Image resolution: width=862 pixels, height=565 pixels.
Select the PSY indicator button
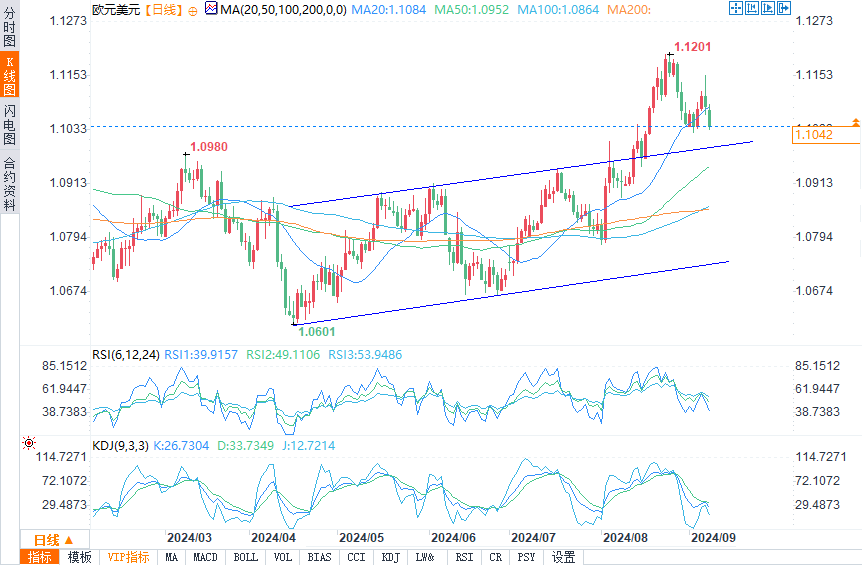click(x=527, y=557)
